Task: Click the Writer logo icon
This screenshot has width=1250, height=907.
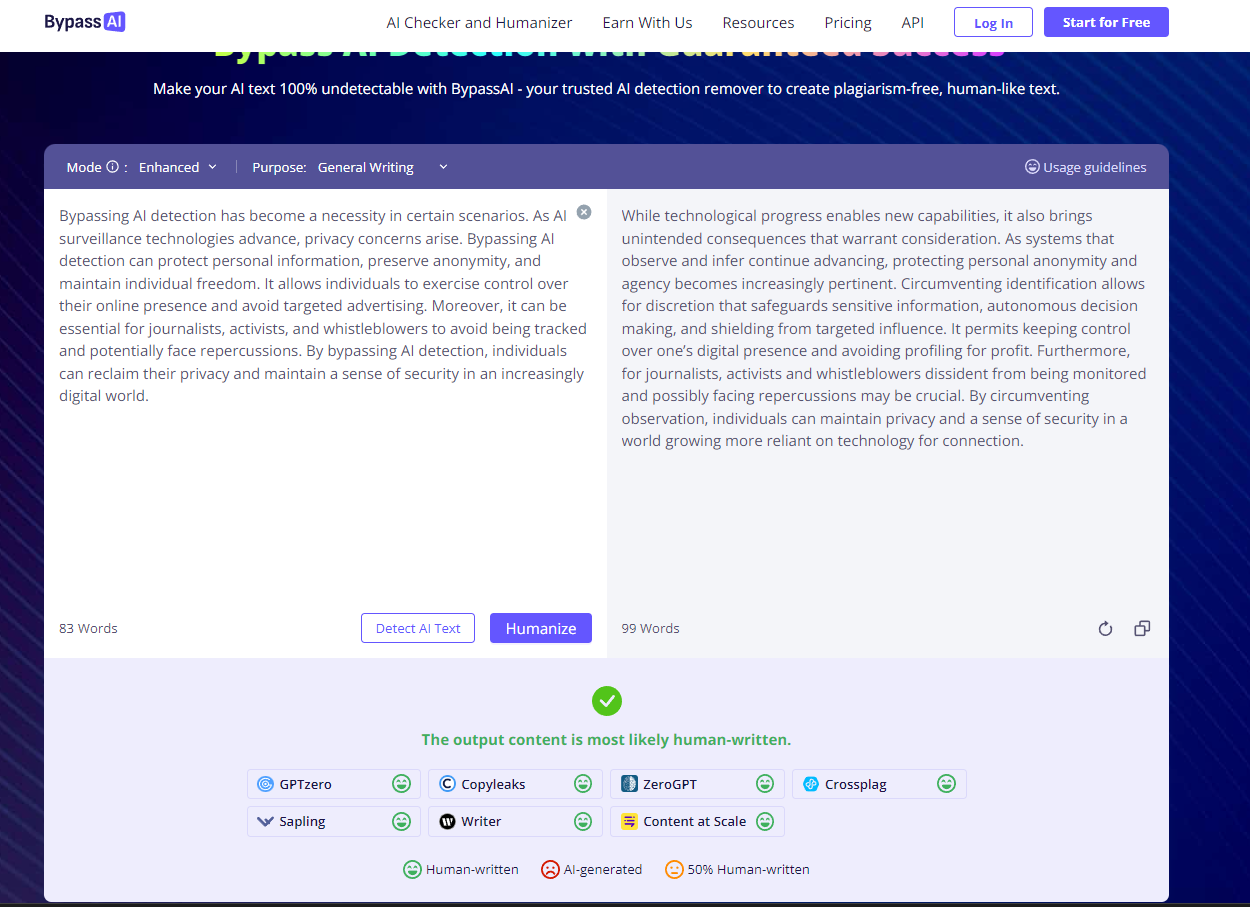Action: 447,821
